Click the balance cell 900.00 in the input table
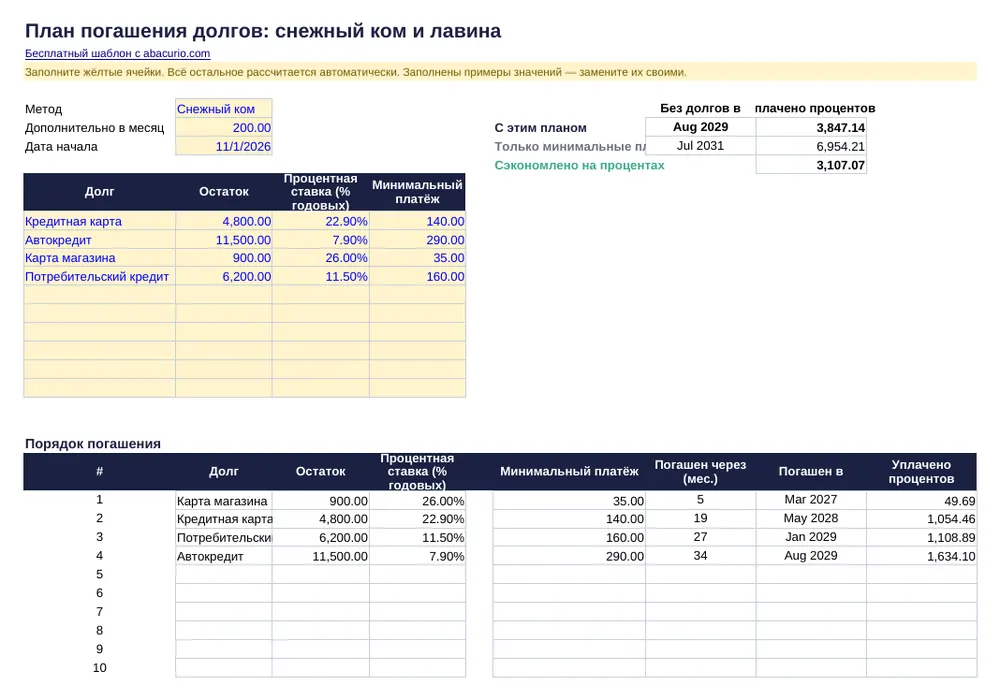Viewport: 1000px width, 700px height. click(x=224, y=258)
